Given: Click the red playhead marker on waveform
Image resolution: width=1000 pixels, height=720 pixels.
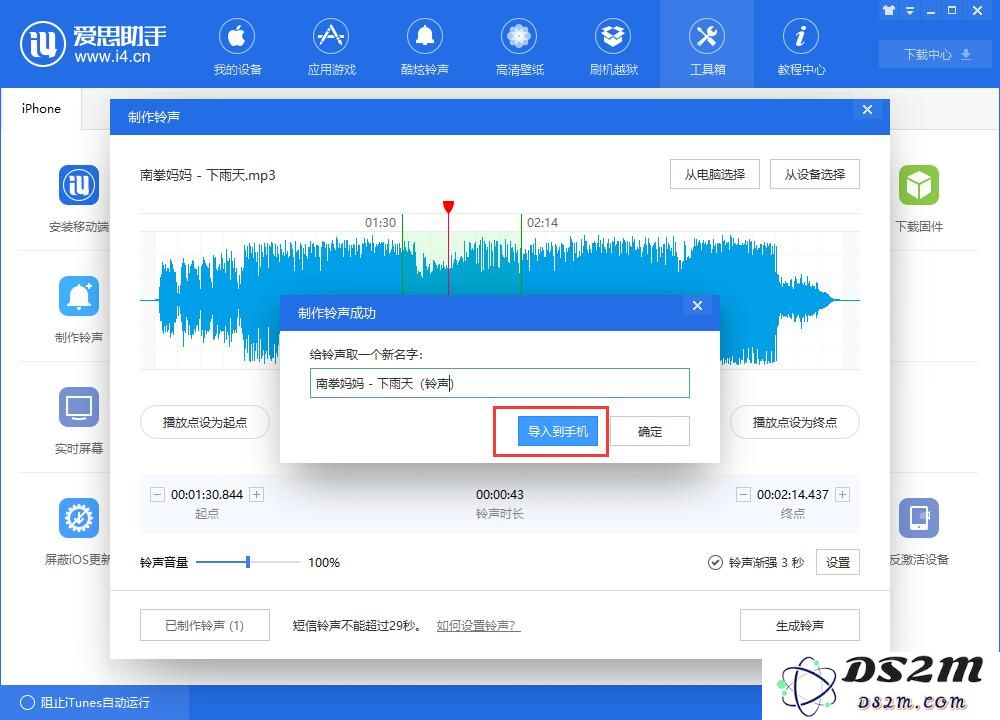Looking at the screenshot, I should [x=448, y=207].
